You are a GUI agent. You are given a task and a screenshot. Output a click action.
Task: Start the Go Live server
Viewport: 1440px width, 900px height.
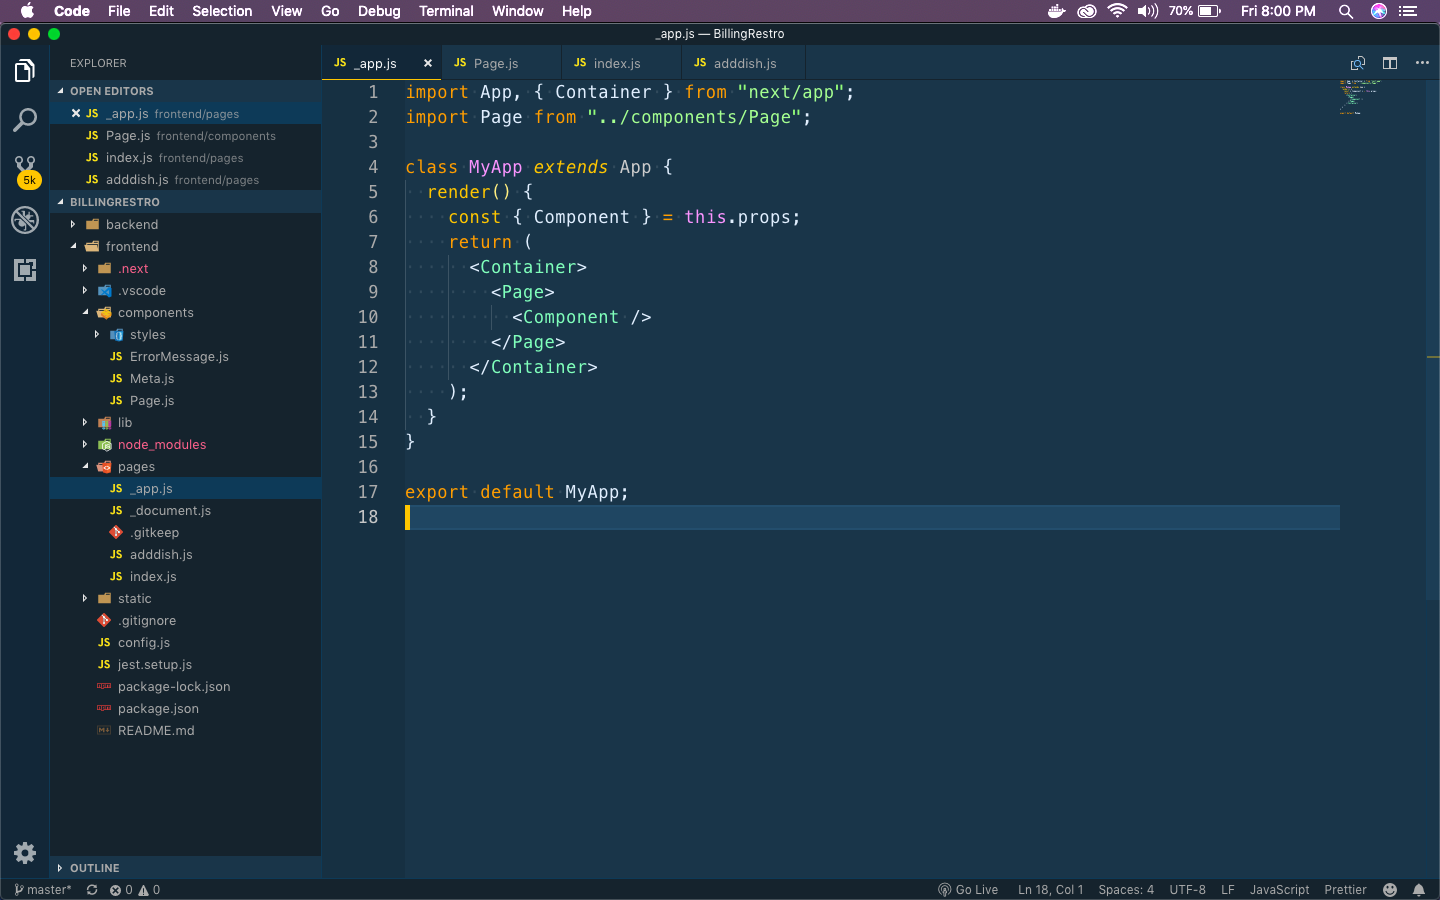pyautogui.click(x=968, y=890)
